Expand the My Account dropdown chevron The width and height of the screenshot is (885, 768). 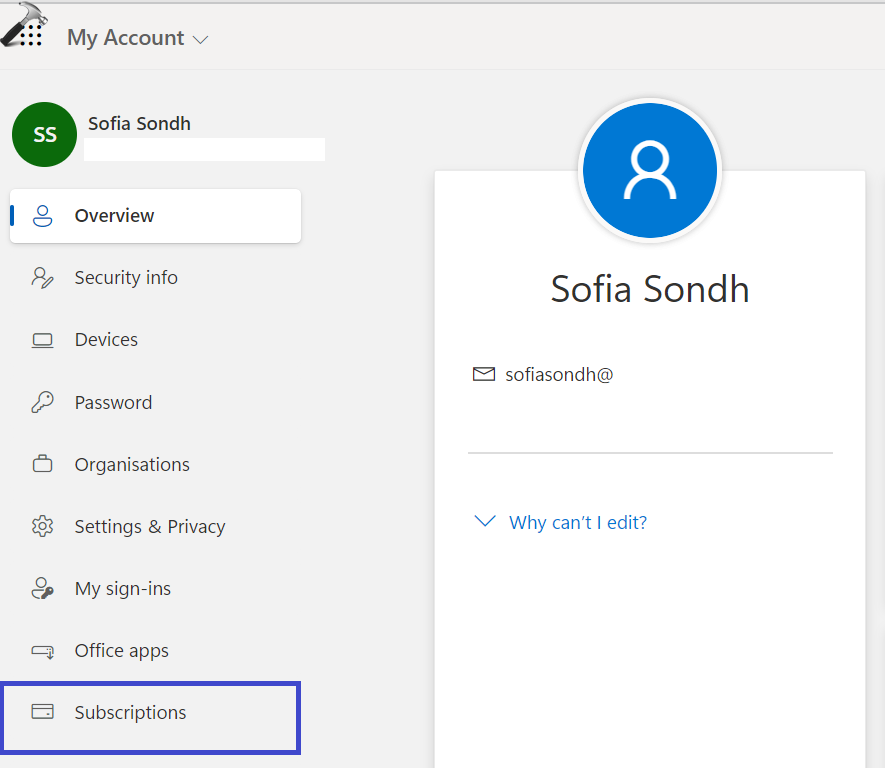pos(200,40)
